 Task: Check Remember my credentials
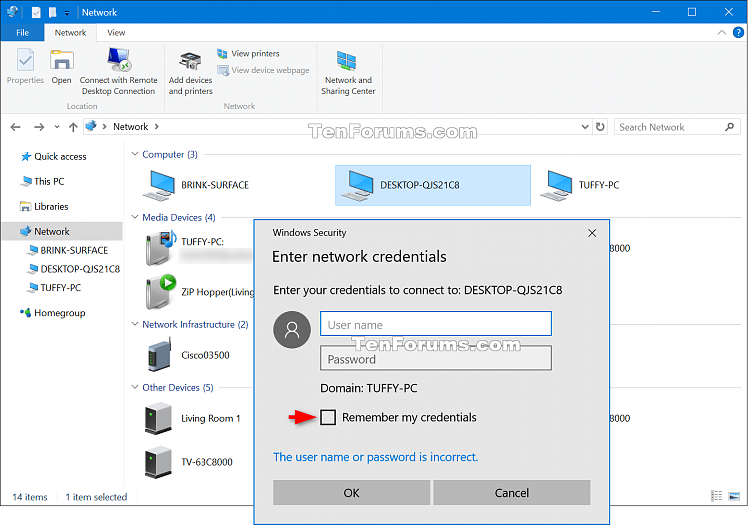coord(328,418)
